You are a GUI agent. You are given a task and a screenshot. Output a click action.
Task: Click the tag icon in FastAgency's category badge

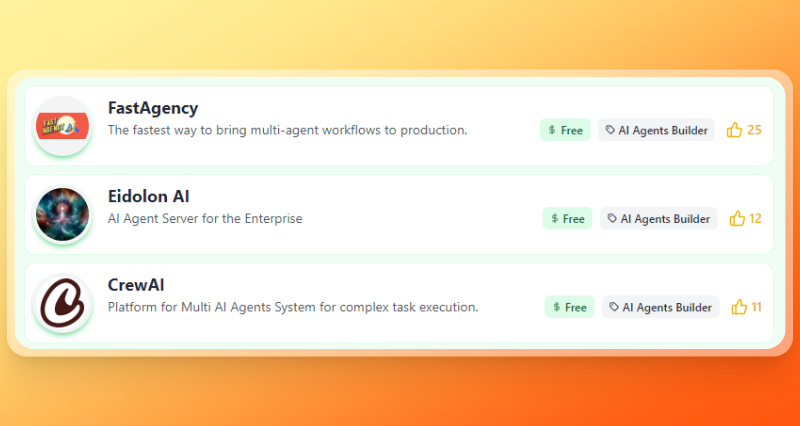(610, 130)
